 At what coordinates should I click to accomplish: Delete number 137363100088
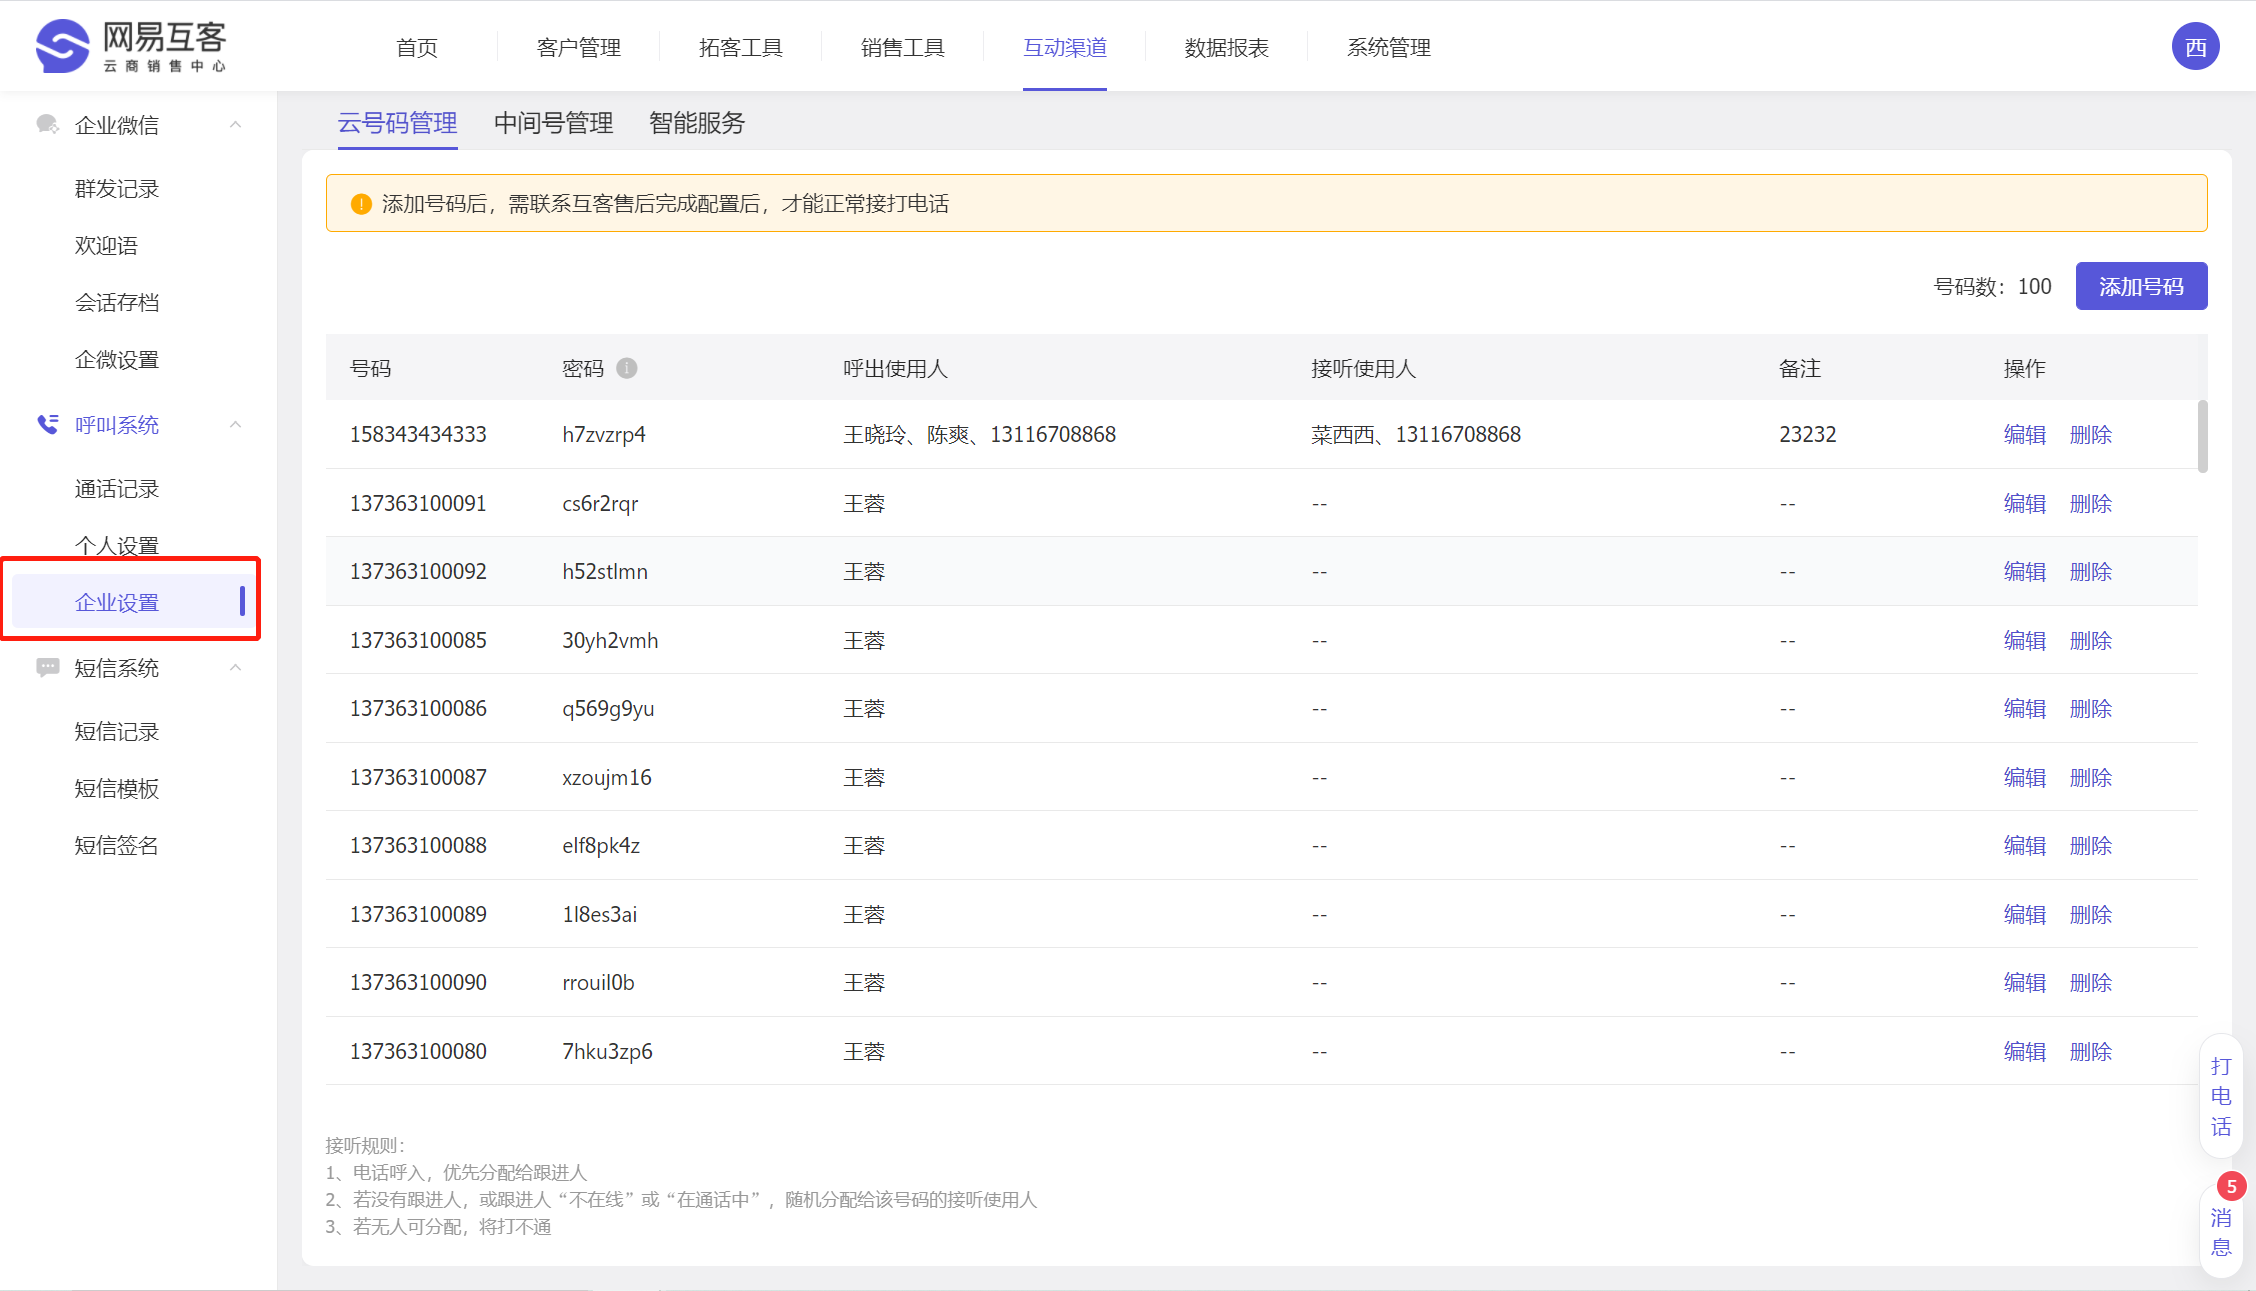click(2091, 845)
